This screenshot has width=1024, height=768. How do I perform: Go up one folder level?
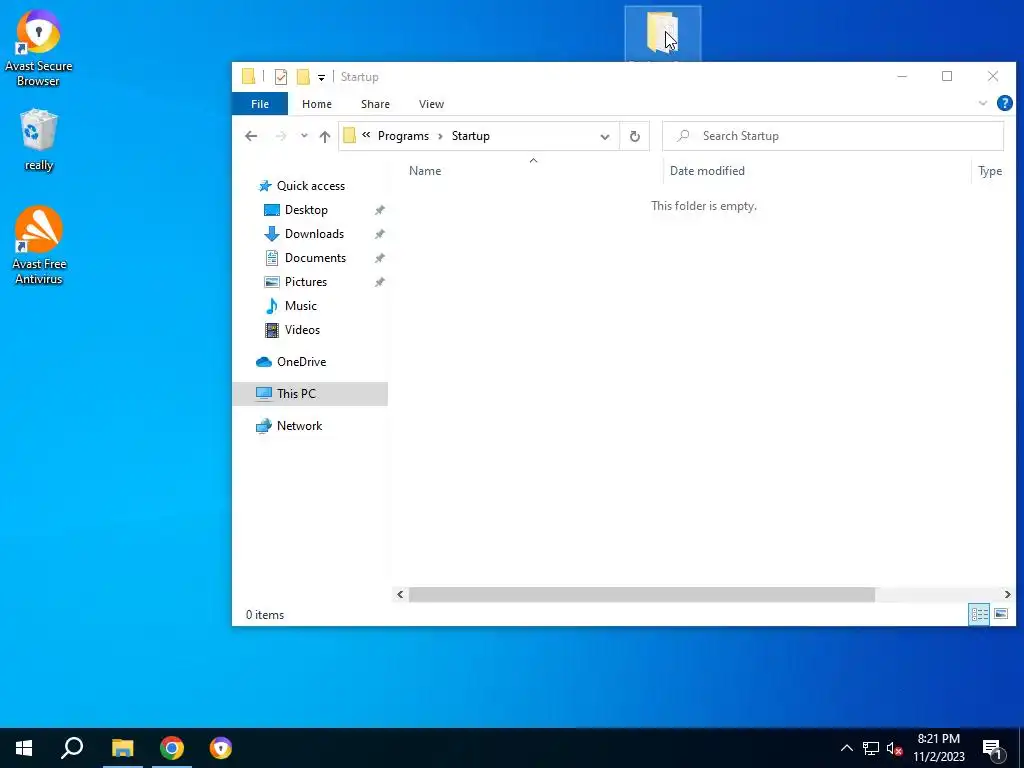click(x=325, y=136)
